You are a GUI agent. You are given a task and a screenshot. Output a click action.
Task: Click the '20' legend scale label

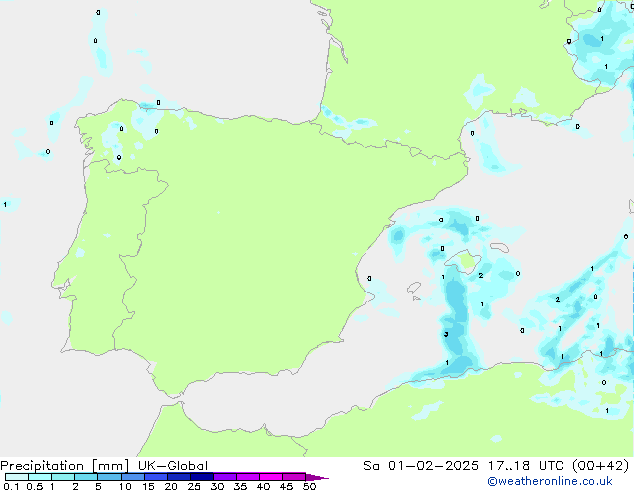tap(171, 486)
